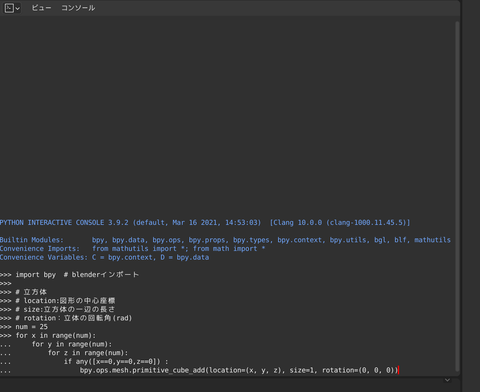The width and height of the screenshot is (480, 392).
Task: Click the 'Builtin Modules:' line
Action: (225, 240)
